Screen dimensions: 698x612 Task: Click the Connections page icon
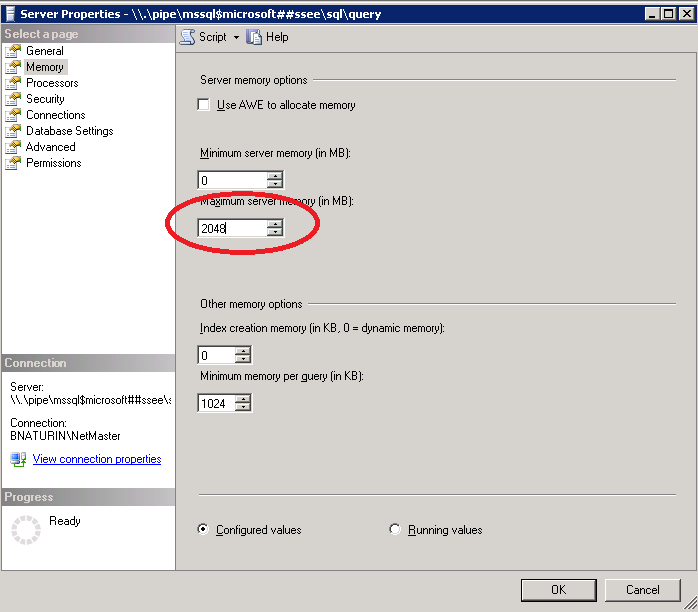(13, 115)
